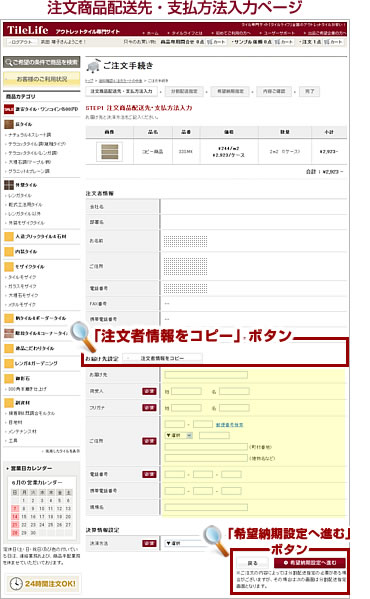Click the 注文者情報をコピー button
The height and width of the screenshot is (599, 370).
(162, 358)
